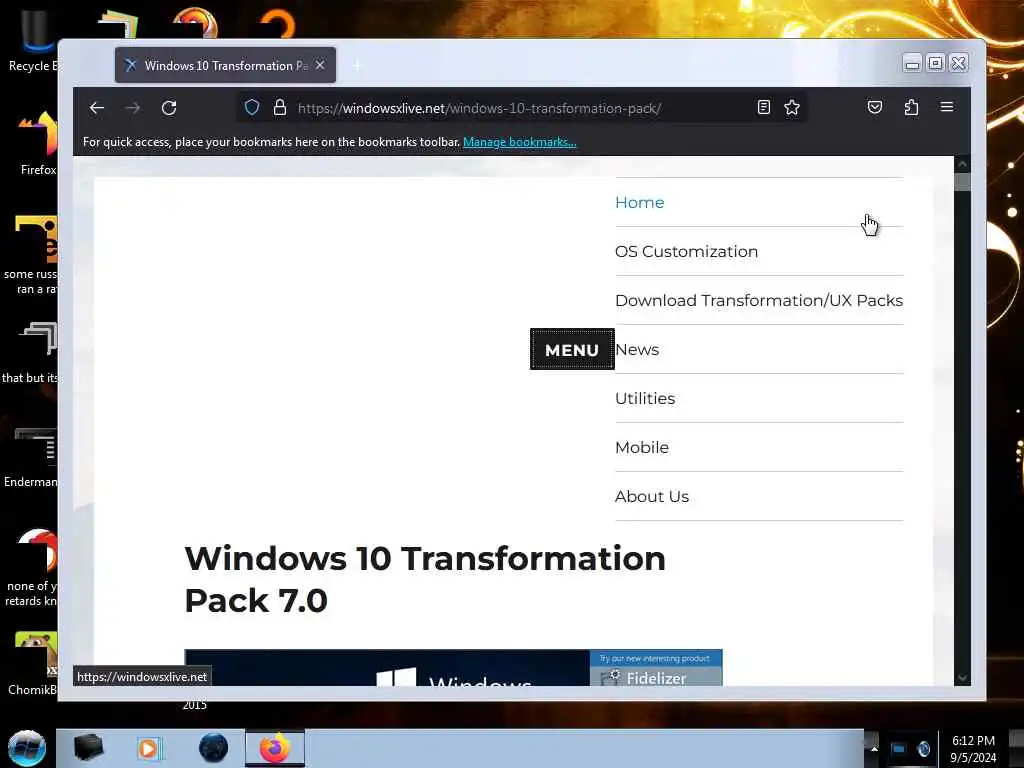
Task: Open the tracking protection shield icon
Action: tap(252, 108)
